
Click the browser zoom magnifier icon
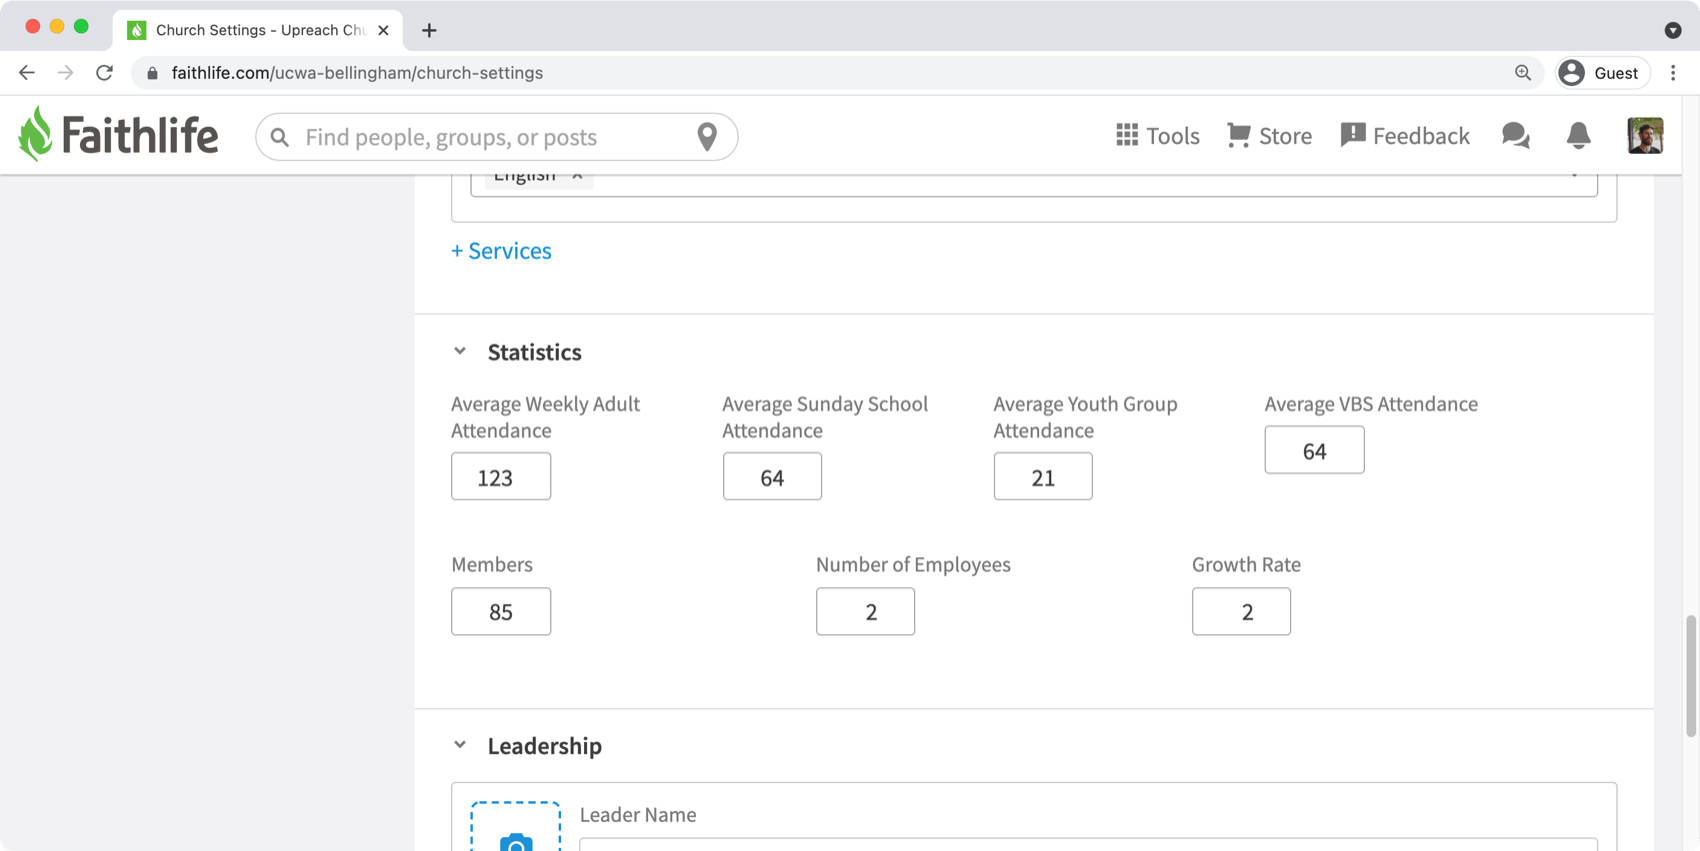(1523, 73)
